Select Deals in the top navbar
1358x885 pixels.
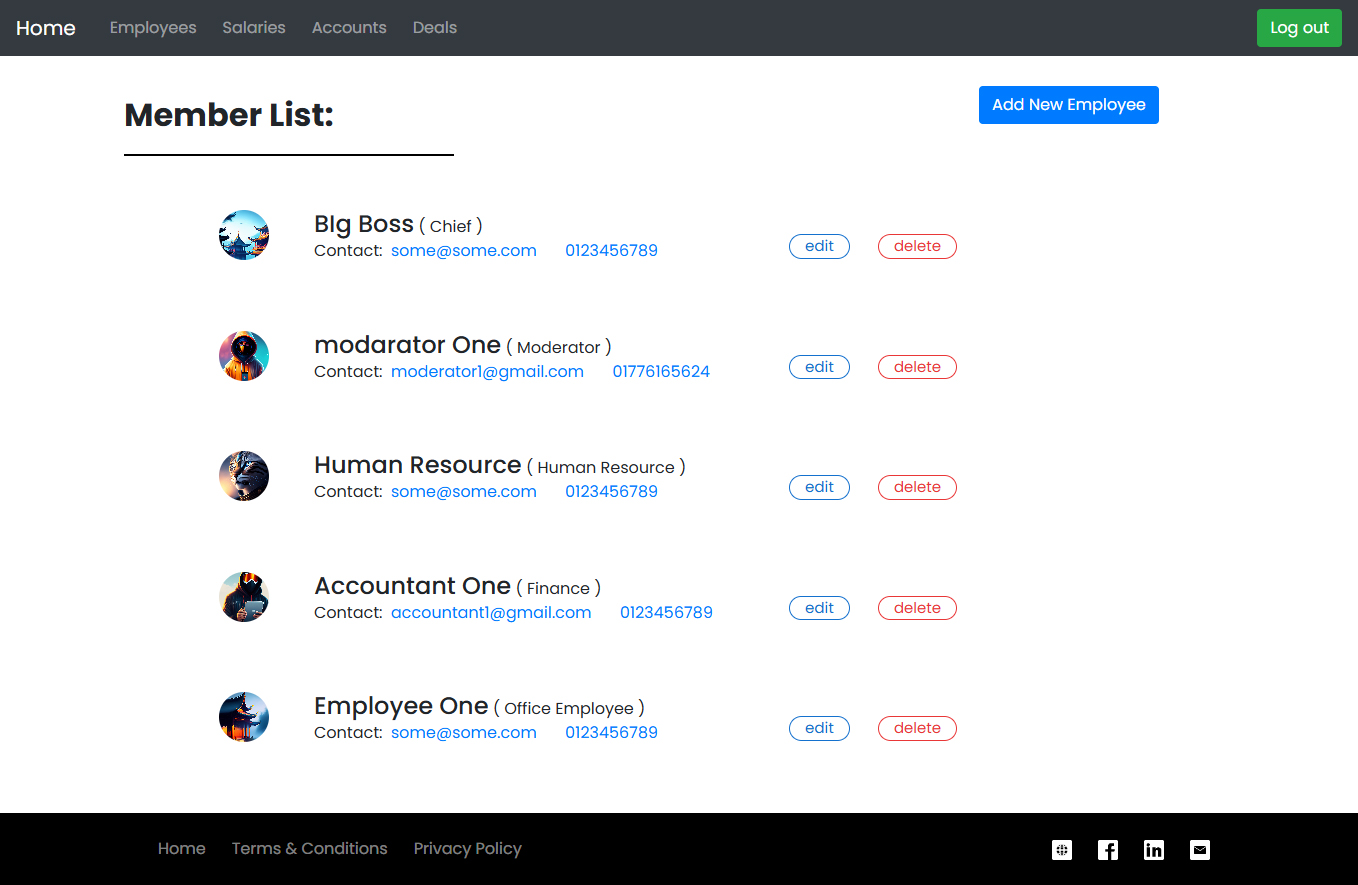[x=435, y=28]
